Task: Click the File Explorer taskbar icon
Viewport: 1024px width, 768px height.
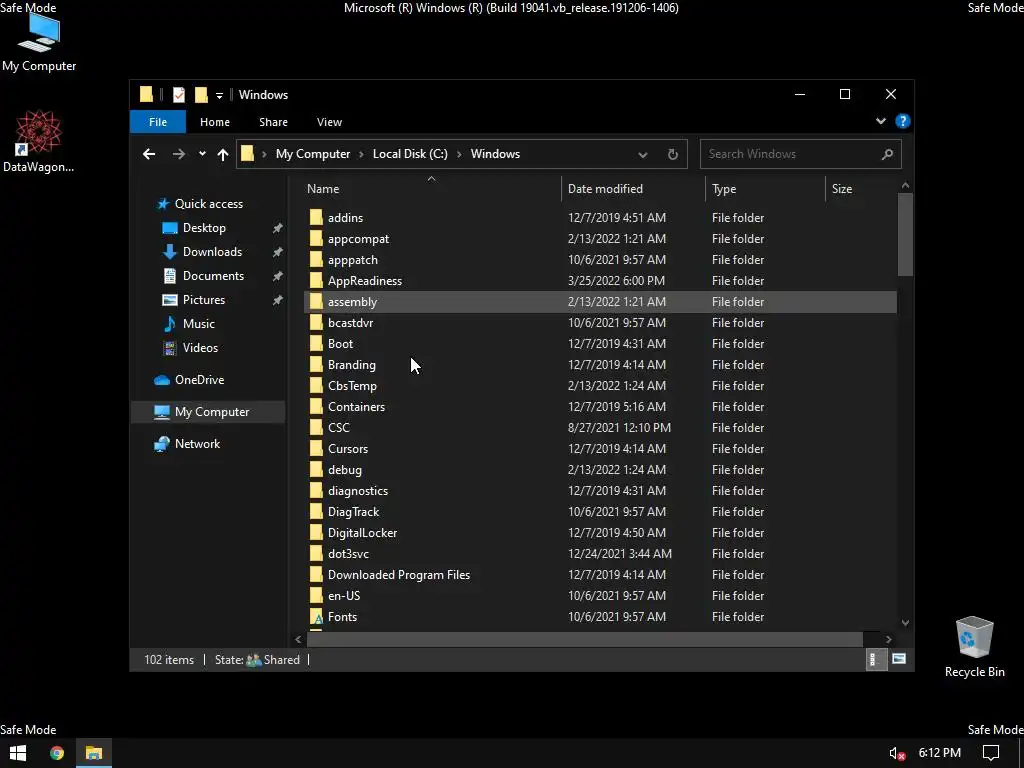Action: [94, 753]
